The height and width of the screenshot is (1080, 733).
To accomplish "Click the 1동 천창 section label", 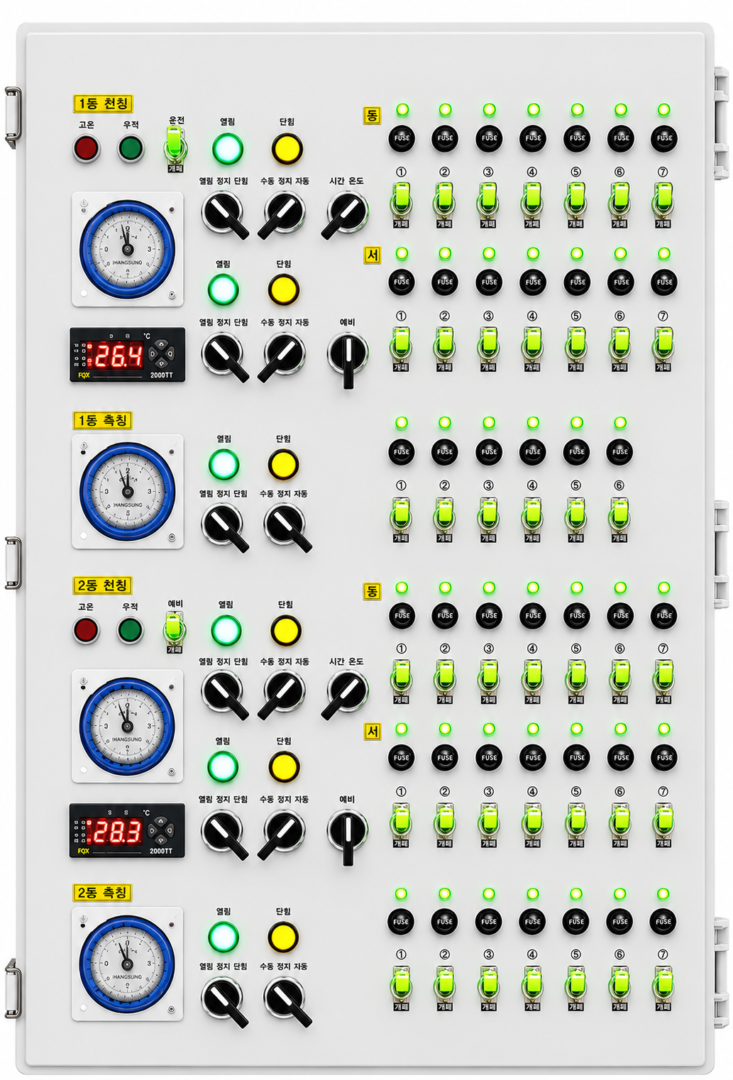I will pyautogui.click(x=103, y=103).
